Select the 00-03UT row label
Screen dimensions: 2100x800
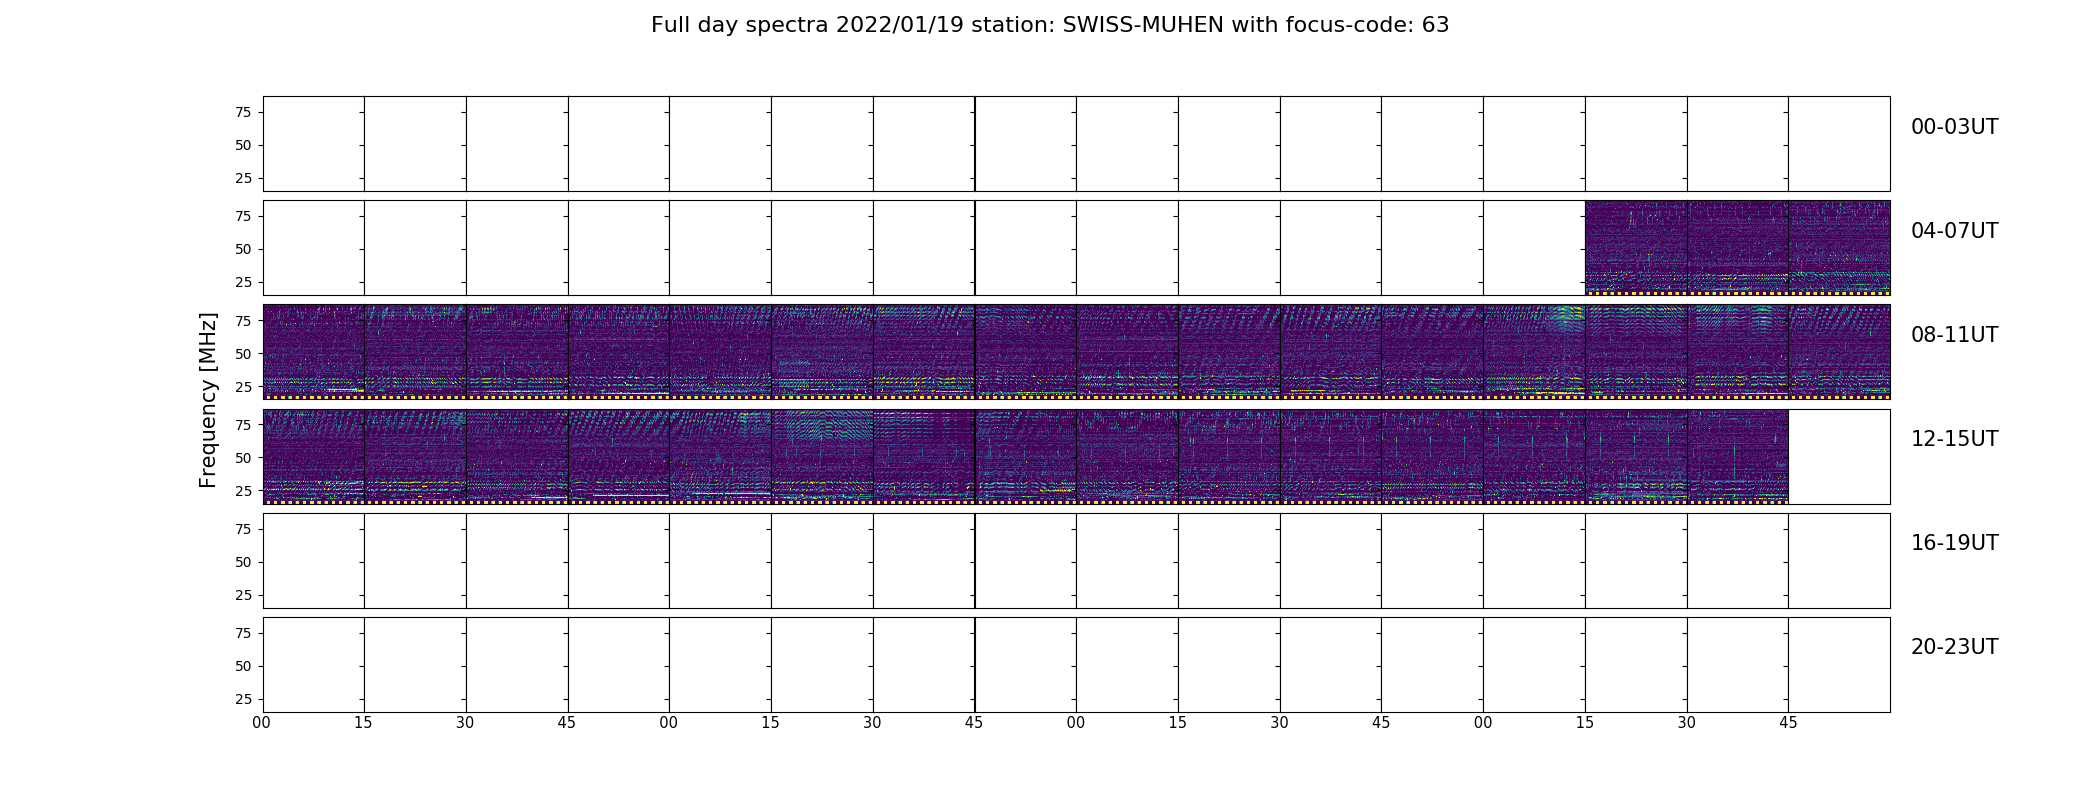(1954, 127)
